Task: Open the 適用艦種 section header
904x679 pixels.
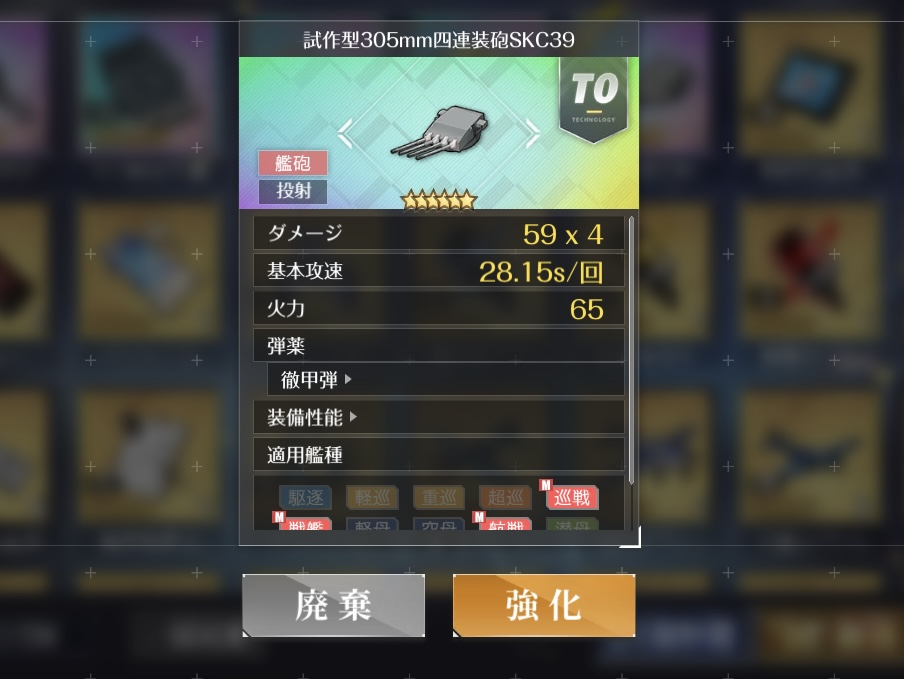Action: tap(439, 455)
